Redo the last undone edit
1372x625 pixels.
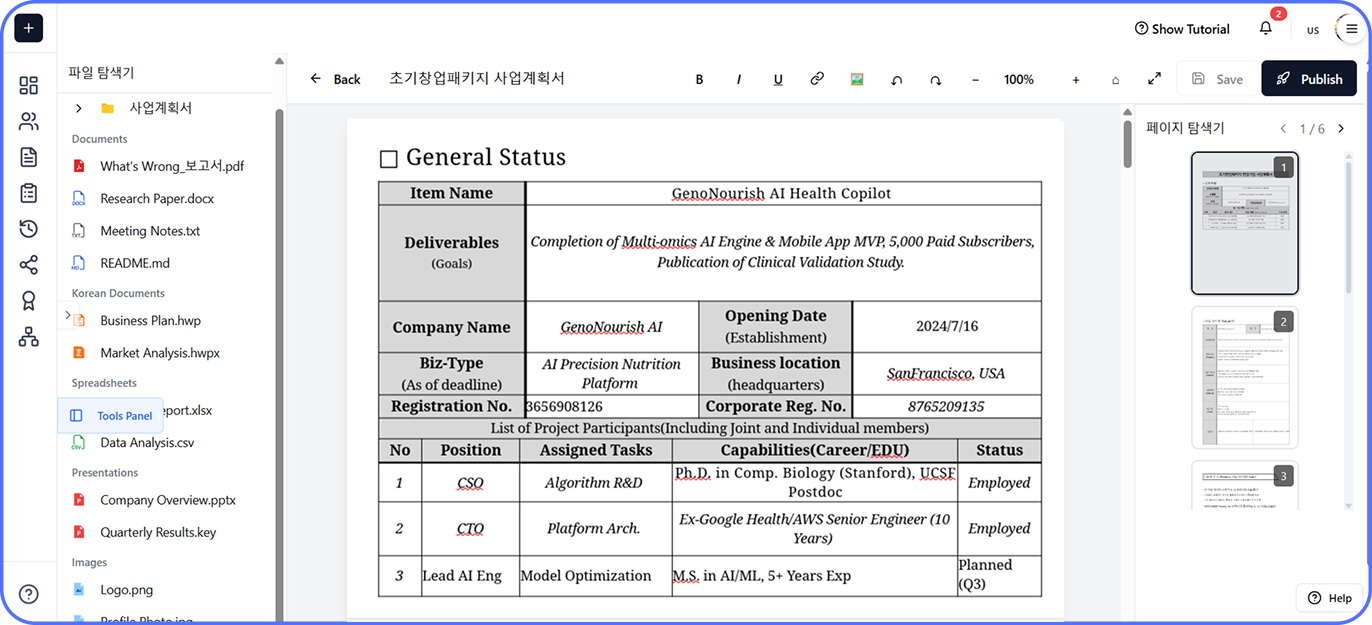click(x=936, y=80)
